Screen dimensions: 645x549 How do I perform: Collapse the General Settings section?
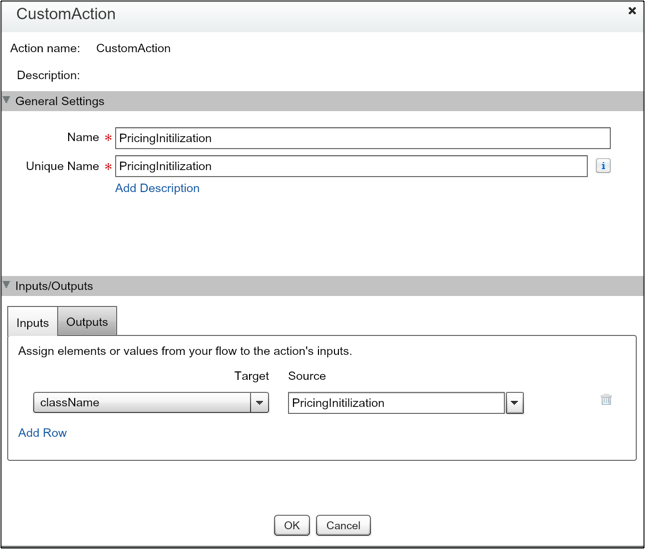click(x=7, y=100)
